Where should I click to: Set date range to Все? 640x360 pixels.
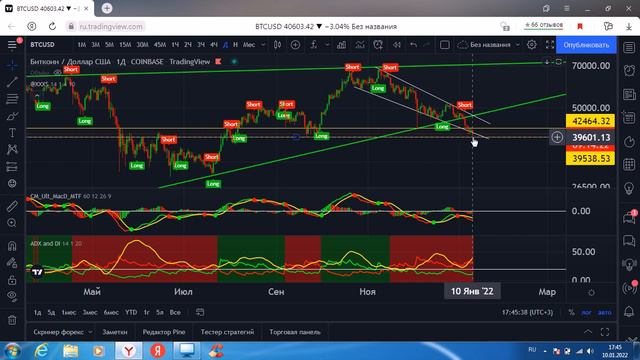175,312
